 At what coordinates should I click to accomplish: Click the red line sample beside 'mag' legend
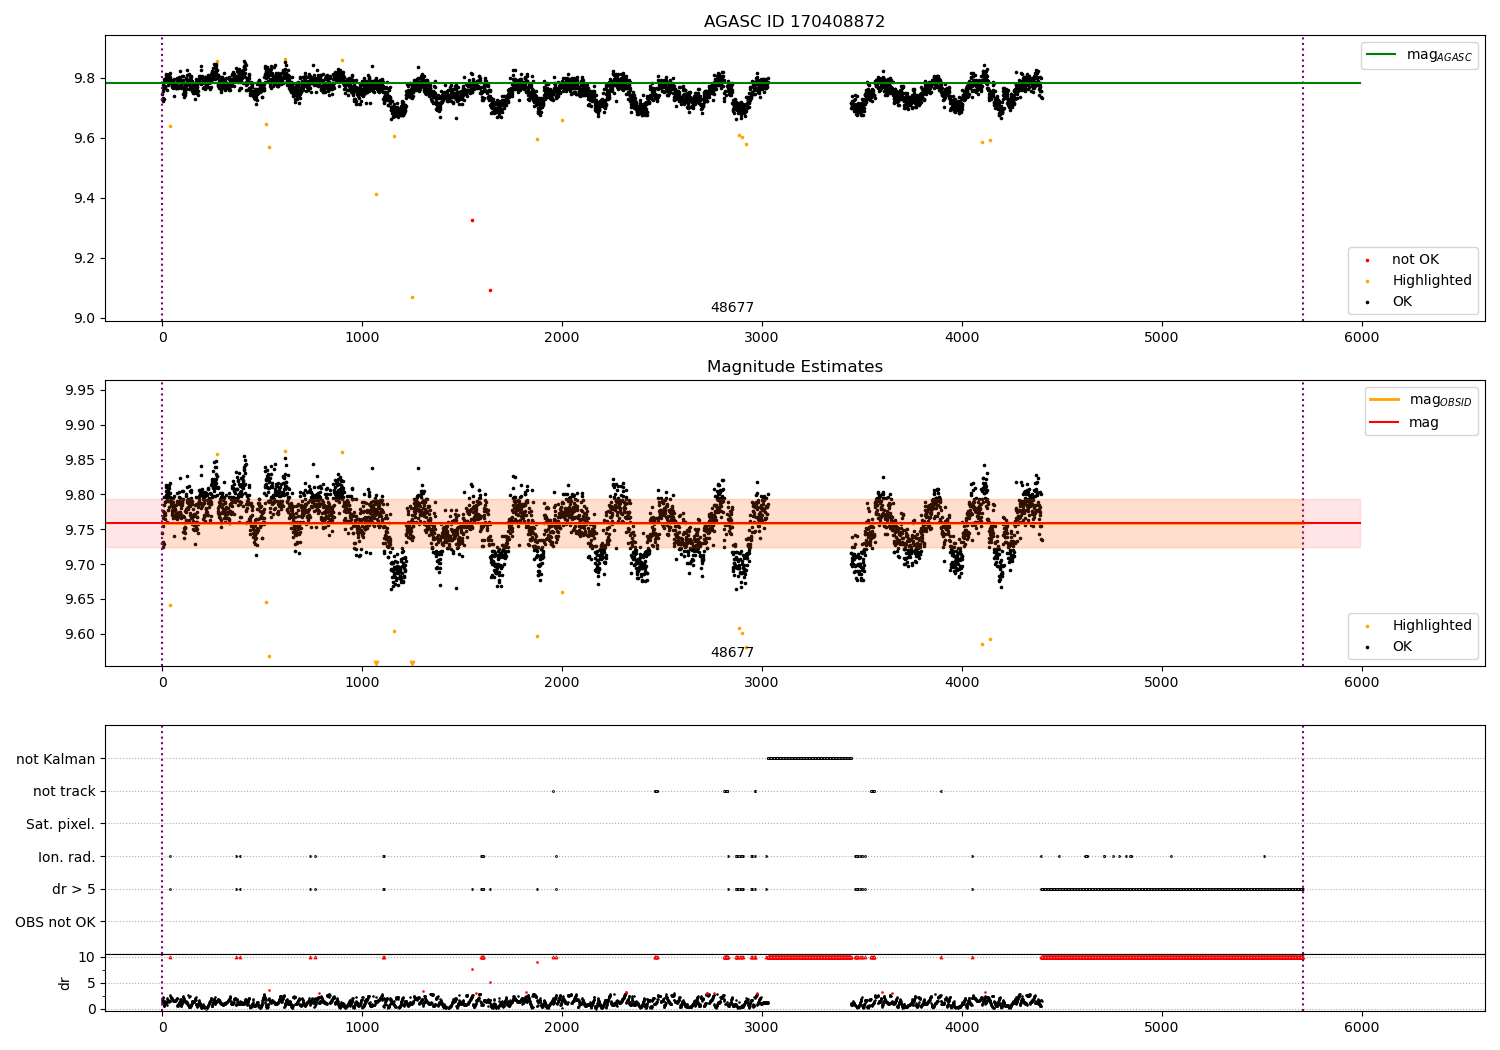[1384, 423]
